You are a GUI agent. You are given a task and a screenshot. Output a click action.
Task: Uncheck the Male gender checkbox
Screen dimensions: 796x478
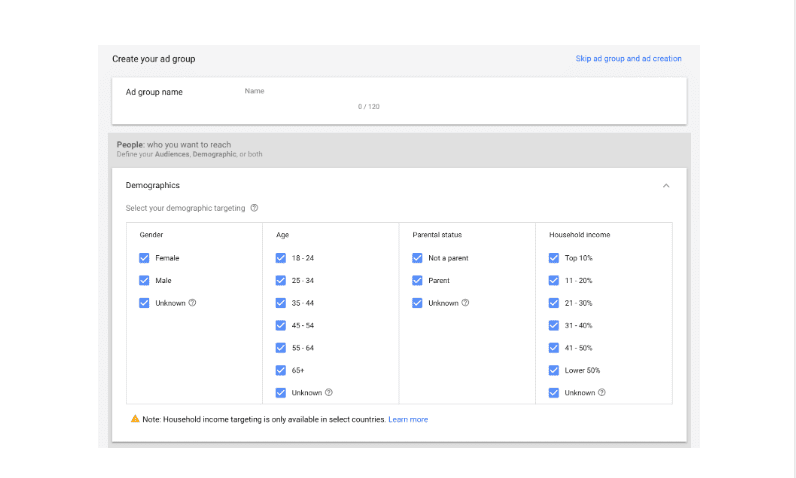[144, 281]
